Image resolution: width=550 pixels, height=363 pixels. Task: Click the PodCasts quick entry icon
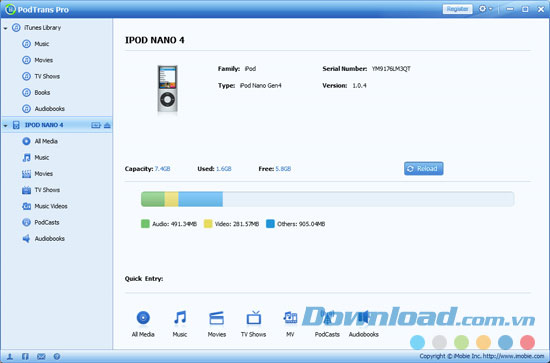327,318
